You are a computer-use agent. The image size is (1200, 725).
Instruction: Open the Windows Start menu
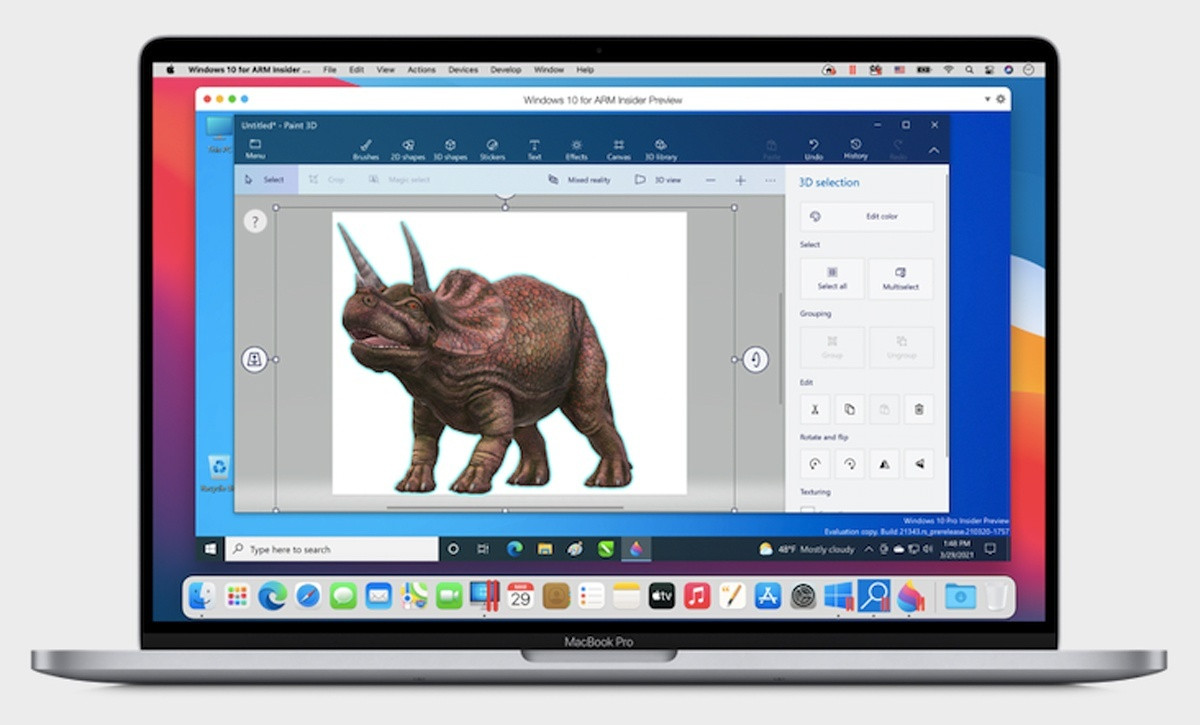[x=211, y=549]
